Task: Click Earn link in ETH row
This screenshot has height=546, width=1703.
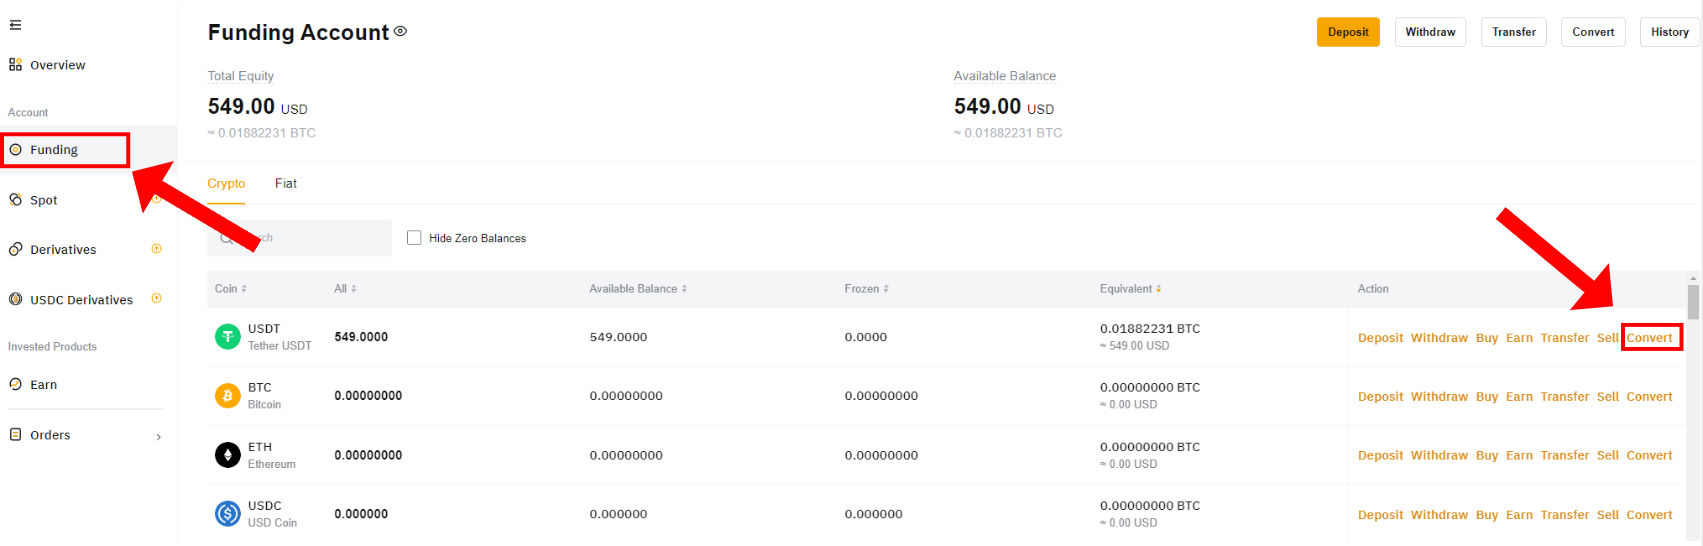Action: (x=1519, y=456)
